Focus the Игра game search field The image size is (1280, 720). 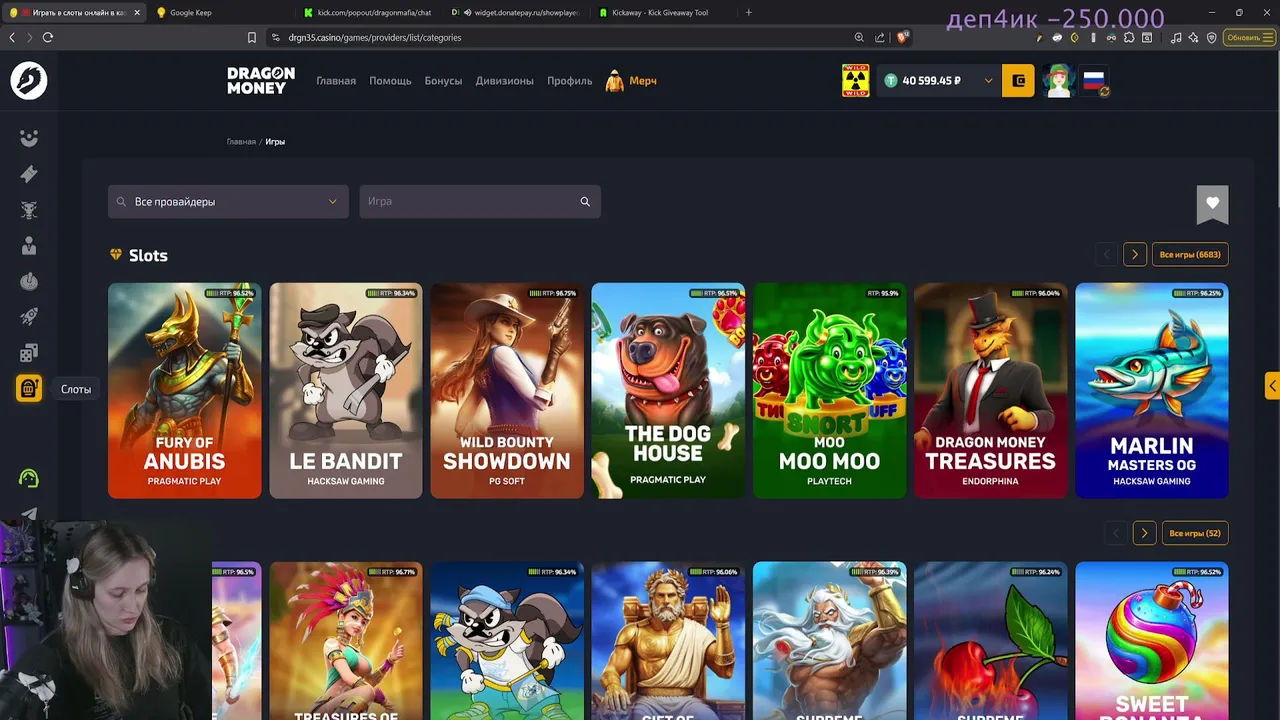[480, 202]
